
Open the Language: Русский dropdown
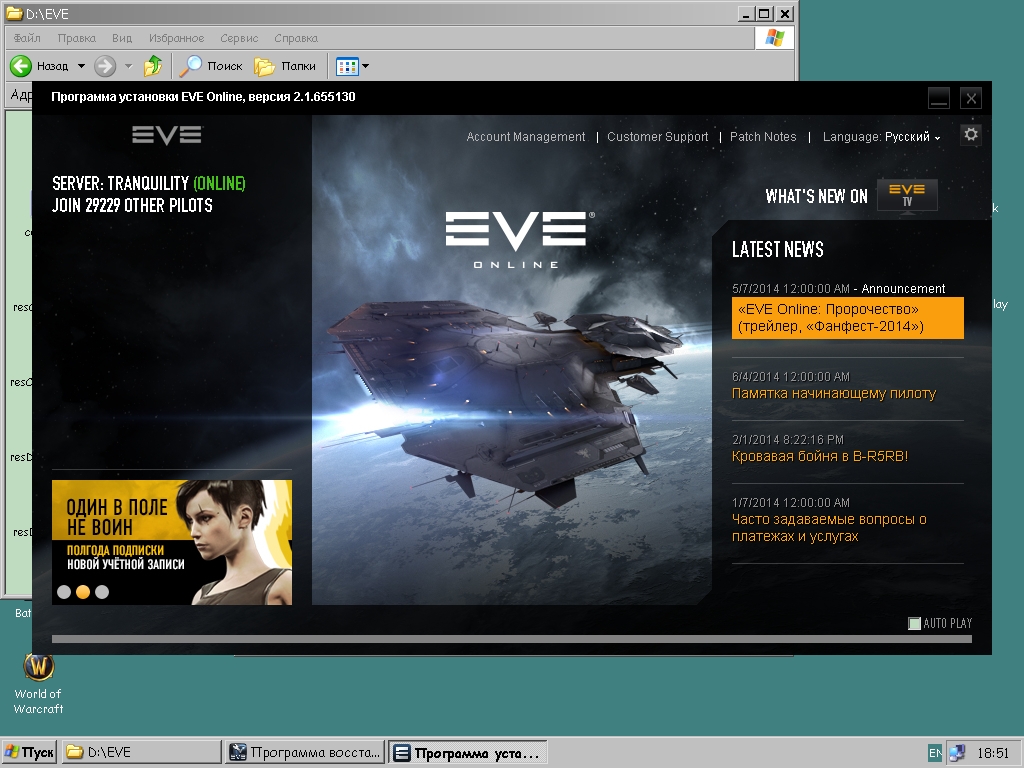point(882,136)
